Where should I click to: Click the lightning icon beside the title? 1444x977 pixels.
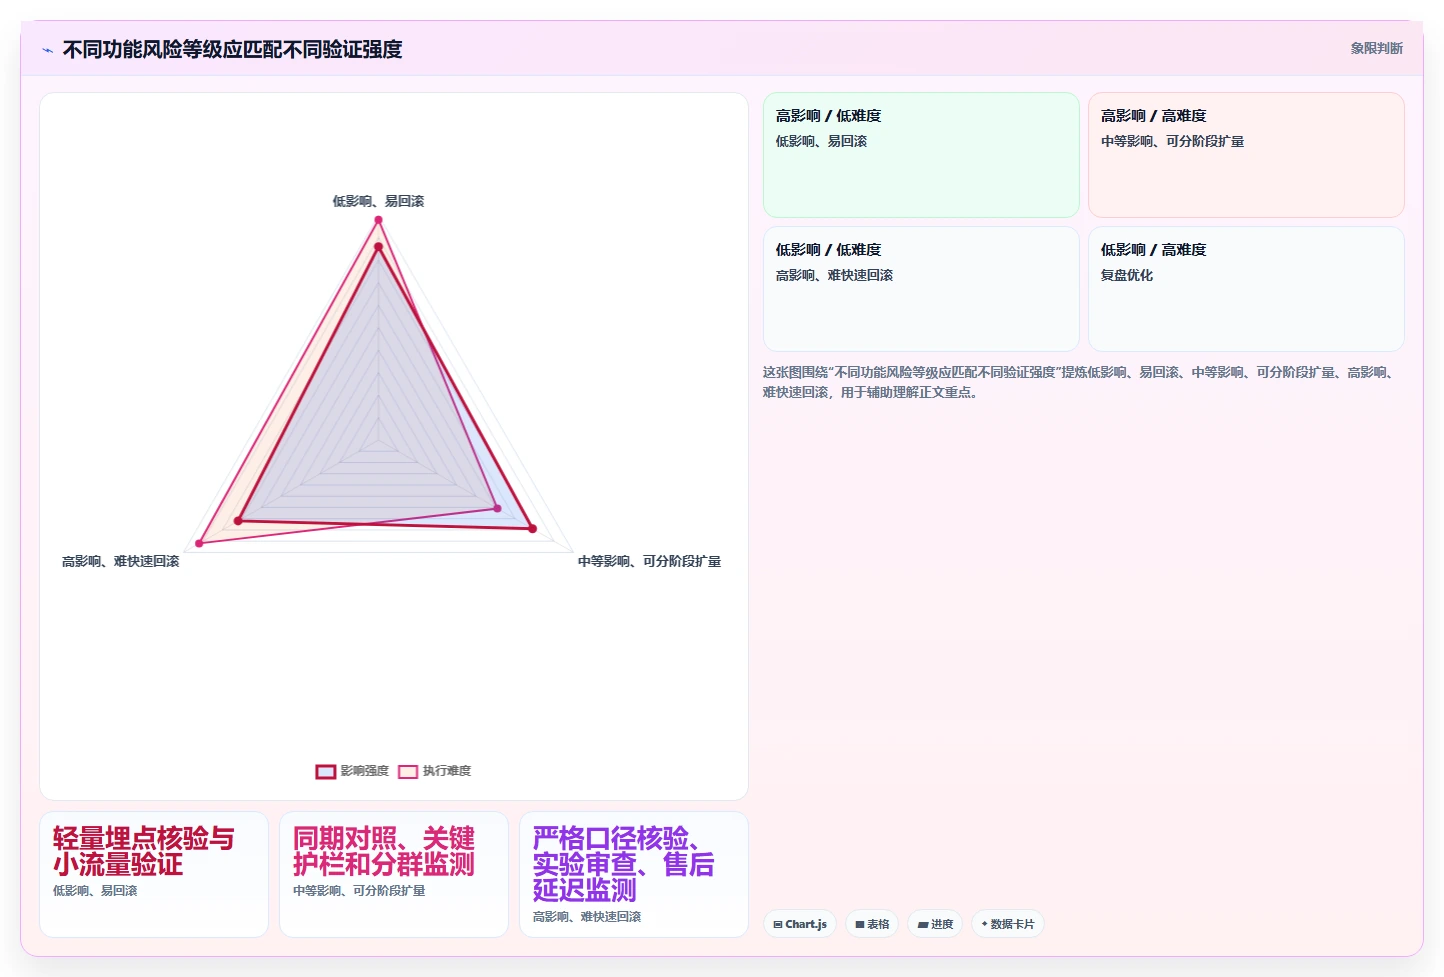pyautogui.click(x=47, y=50)
